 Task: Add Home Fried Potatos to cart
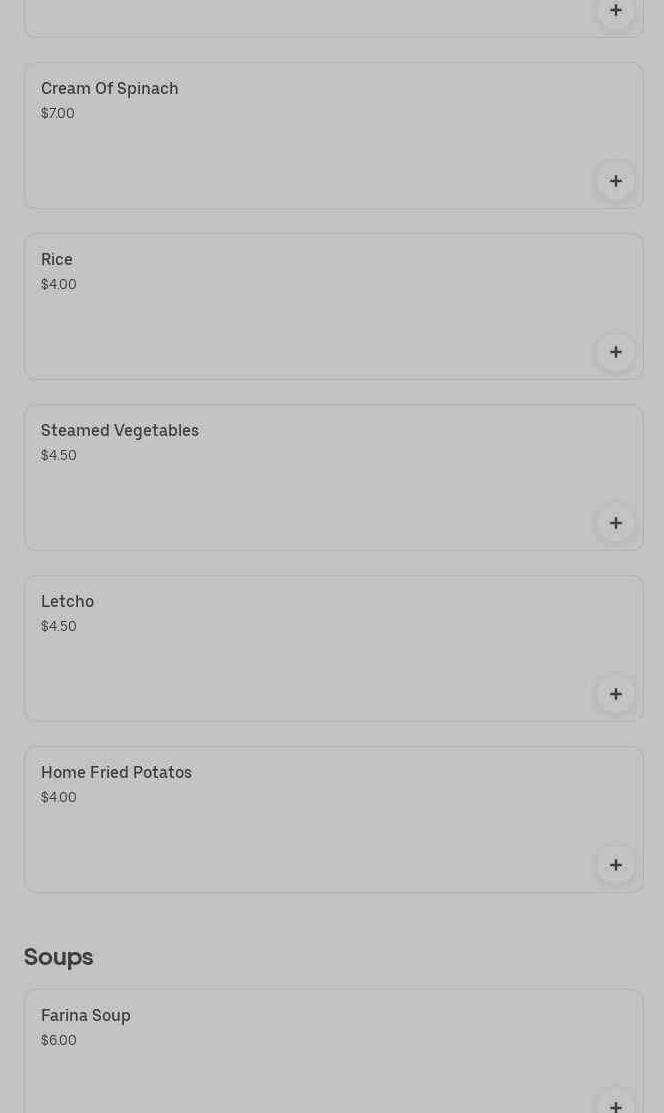click(x=615, y=865)
